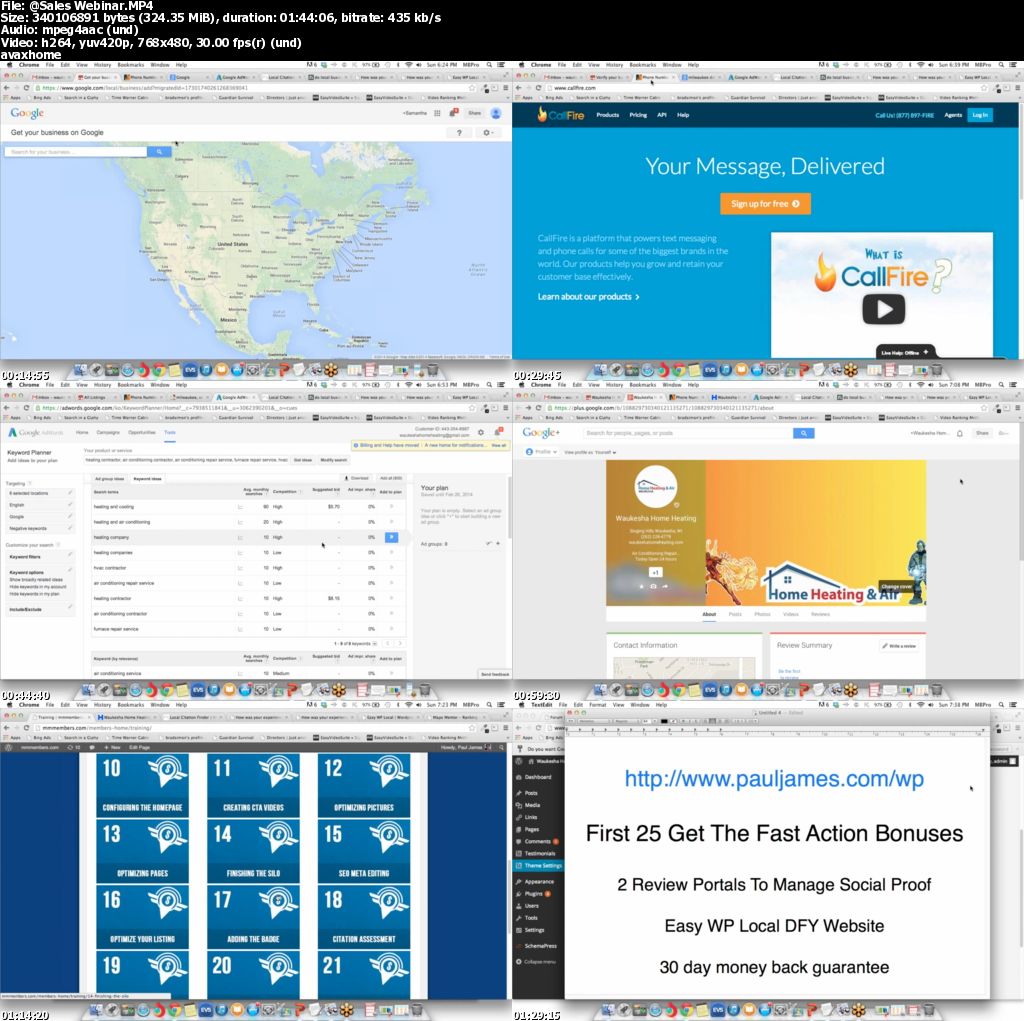
Task: Click the keyword row hvac contractor
Action: click(x=248, y=568)
